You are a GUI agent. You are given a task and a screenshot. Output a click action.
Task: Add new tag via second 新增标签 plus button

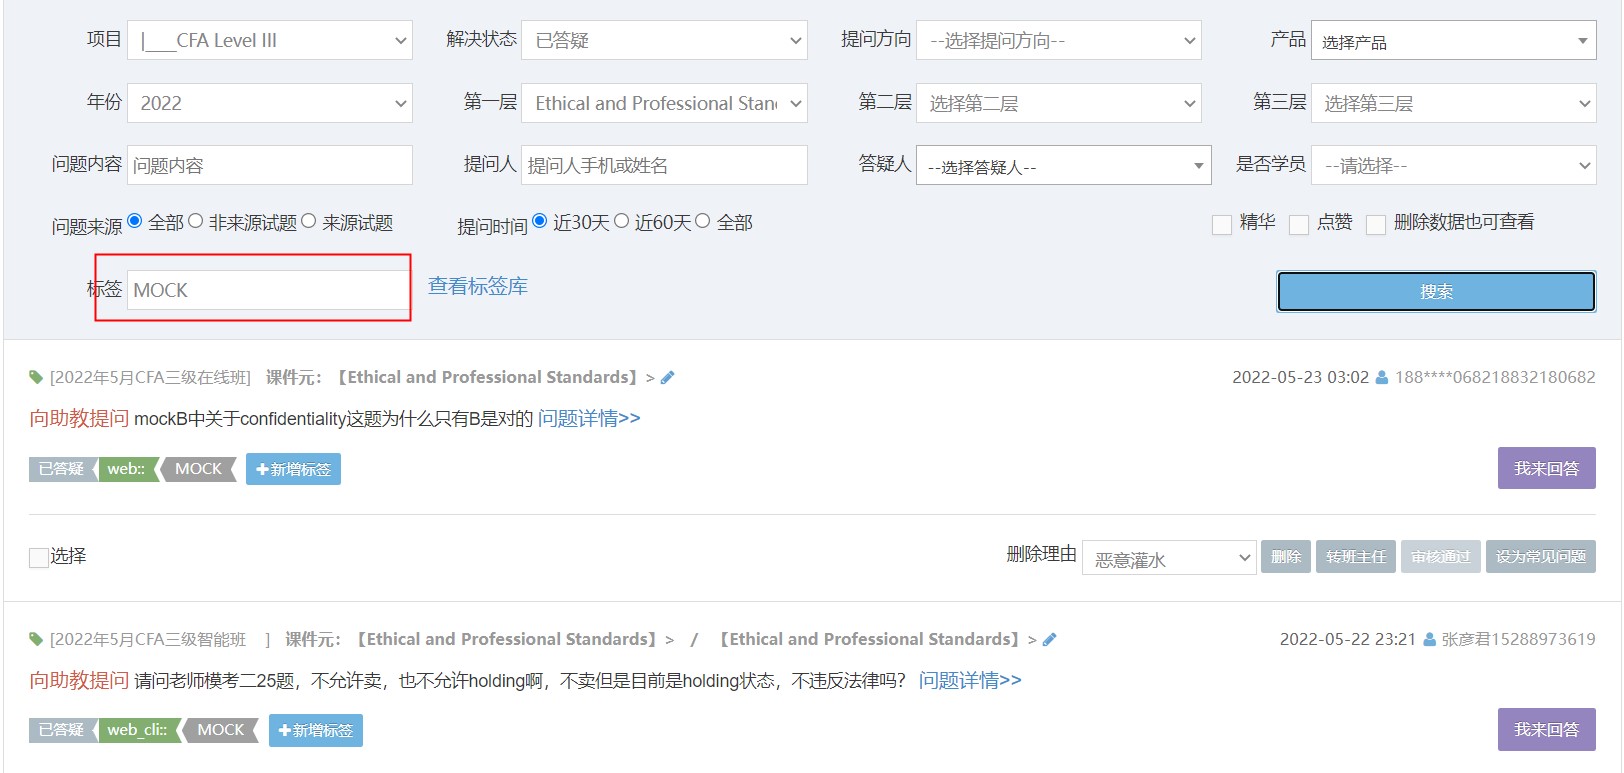click(x=315, y=731)
